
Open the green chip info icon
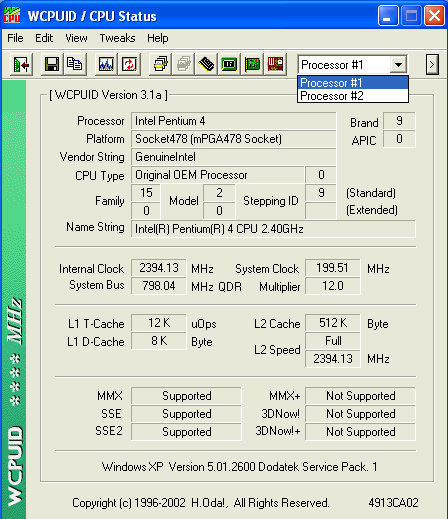tap(229, 64)
